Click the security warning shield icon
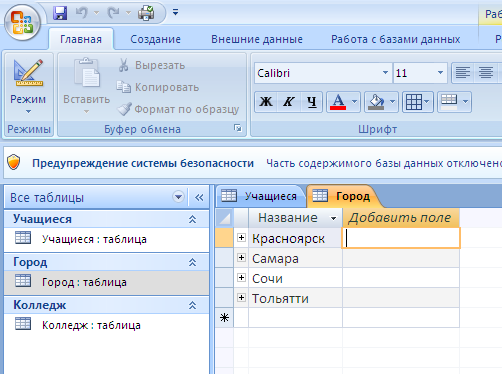 coord(14,162)
